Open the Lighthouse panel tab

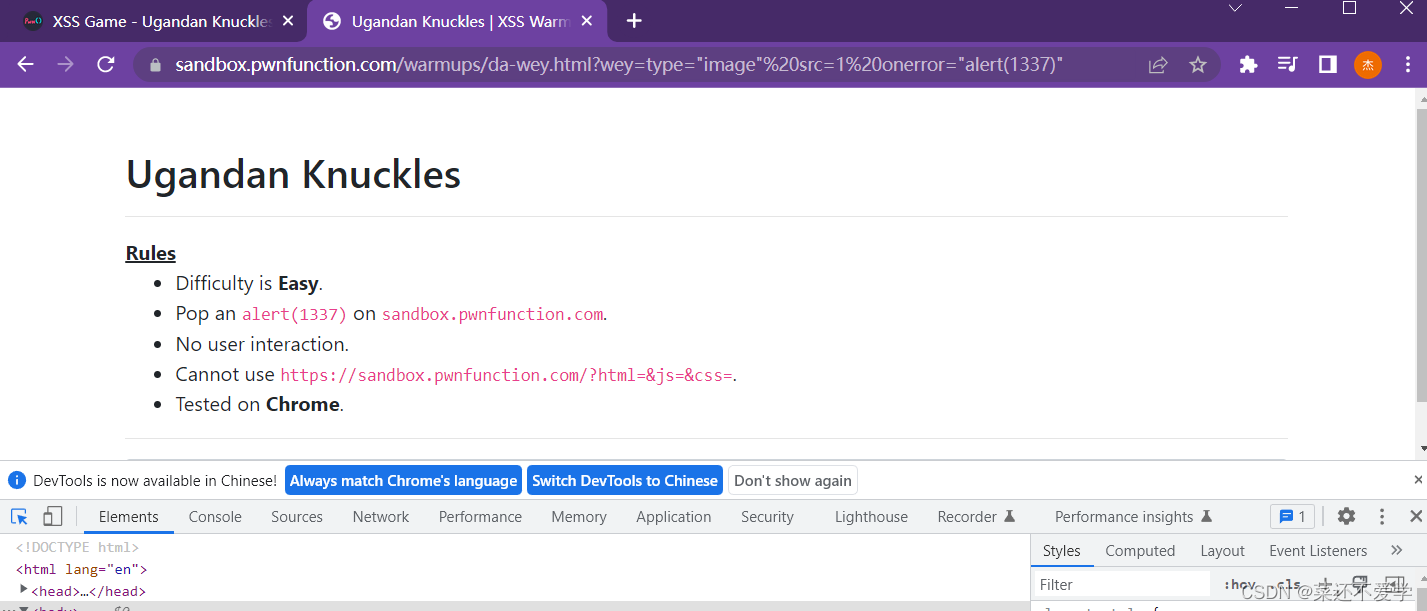(871, 517)
